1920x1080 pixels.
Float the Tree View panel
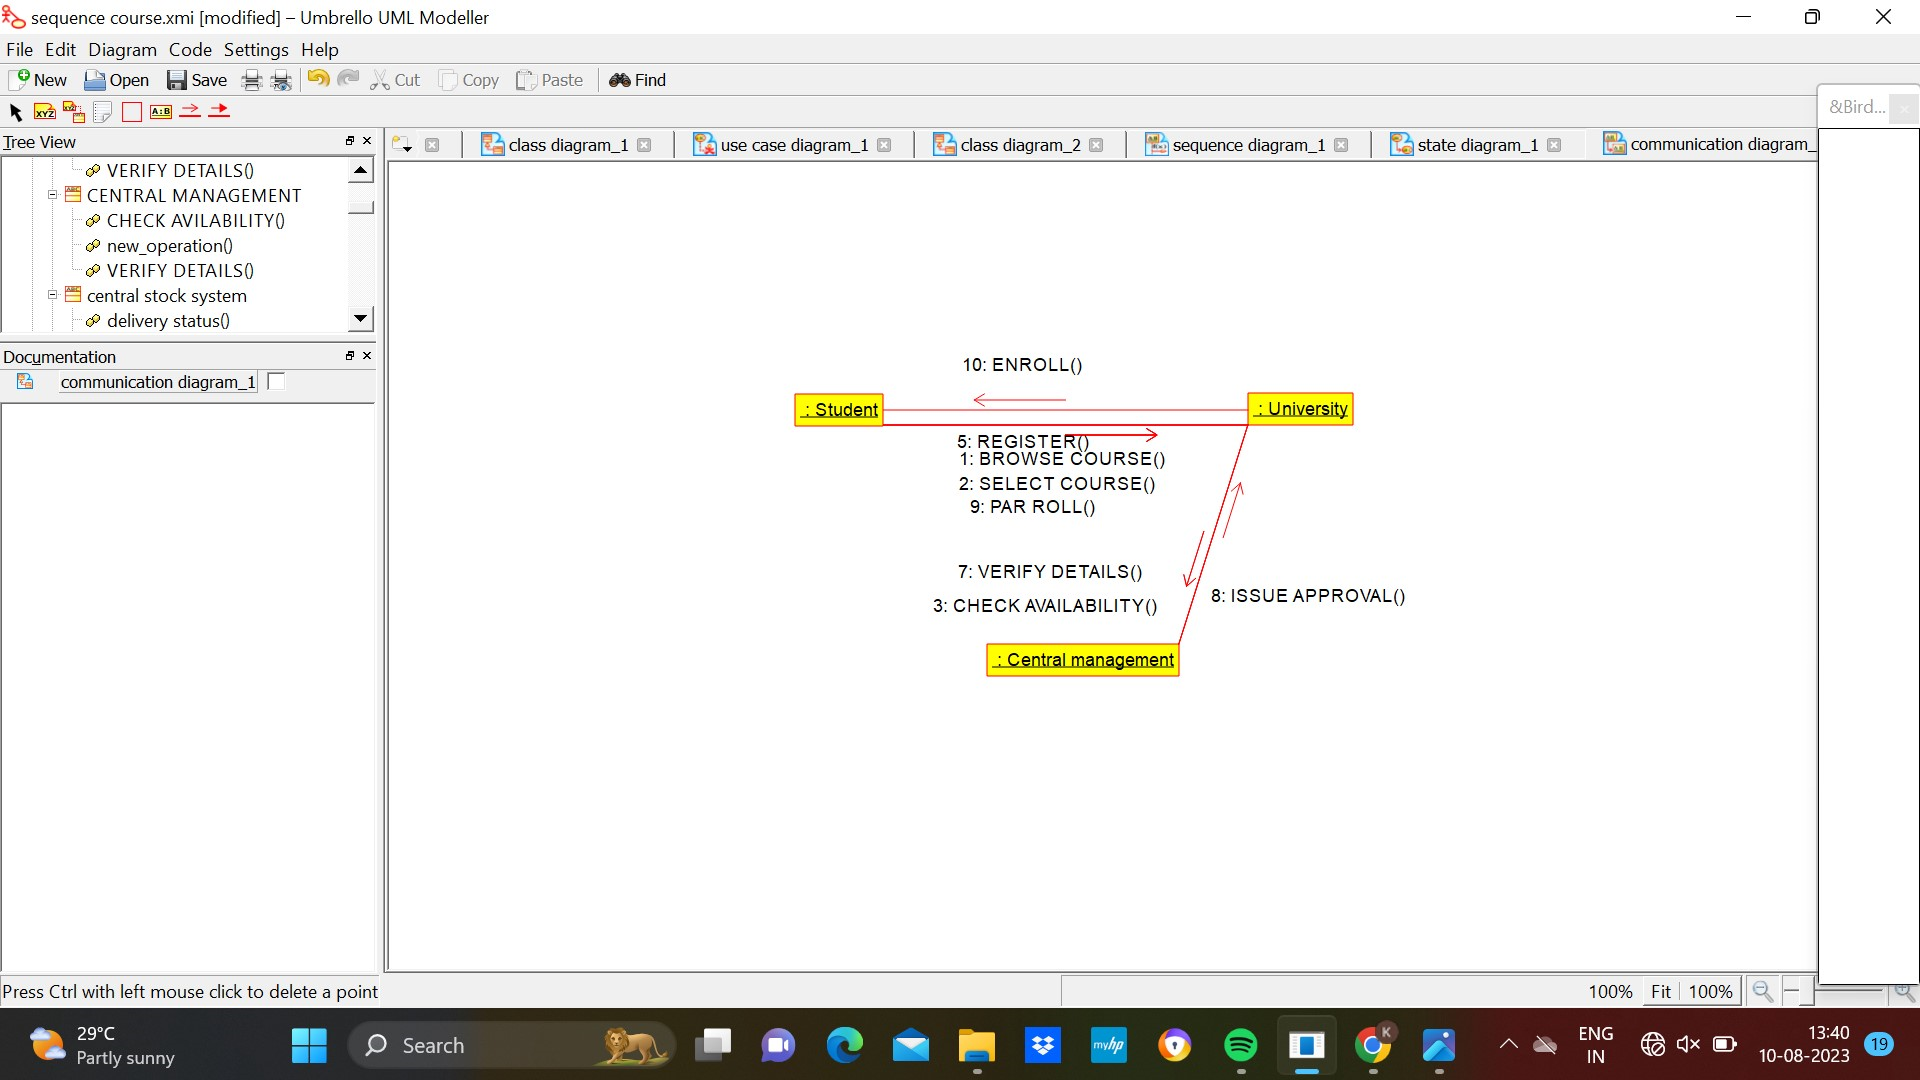350,141
